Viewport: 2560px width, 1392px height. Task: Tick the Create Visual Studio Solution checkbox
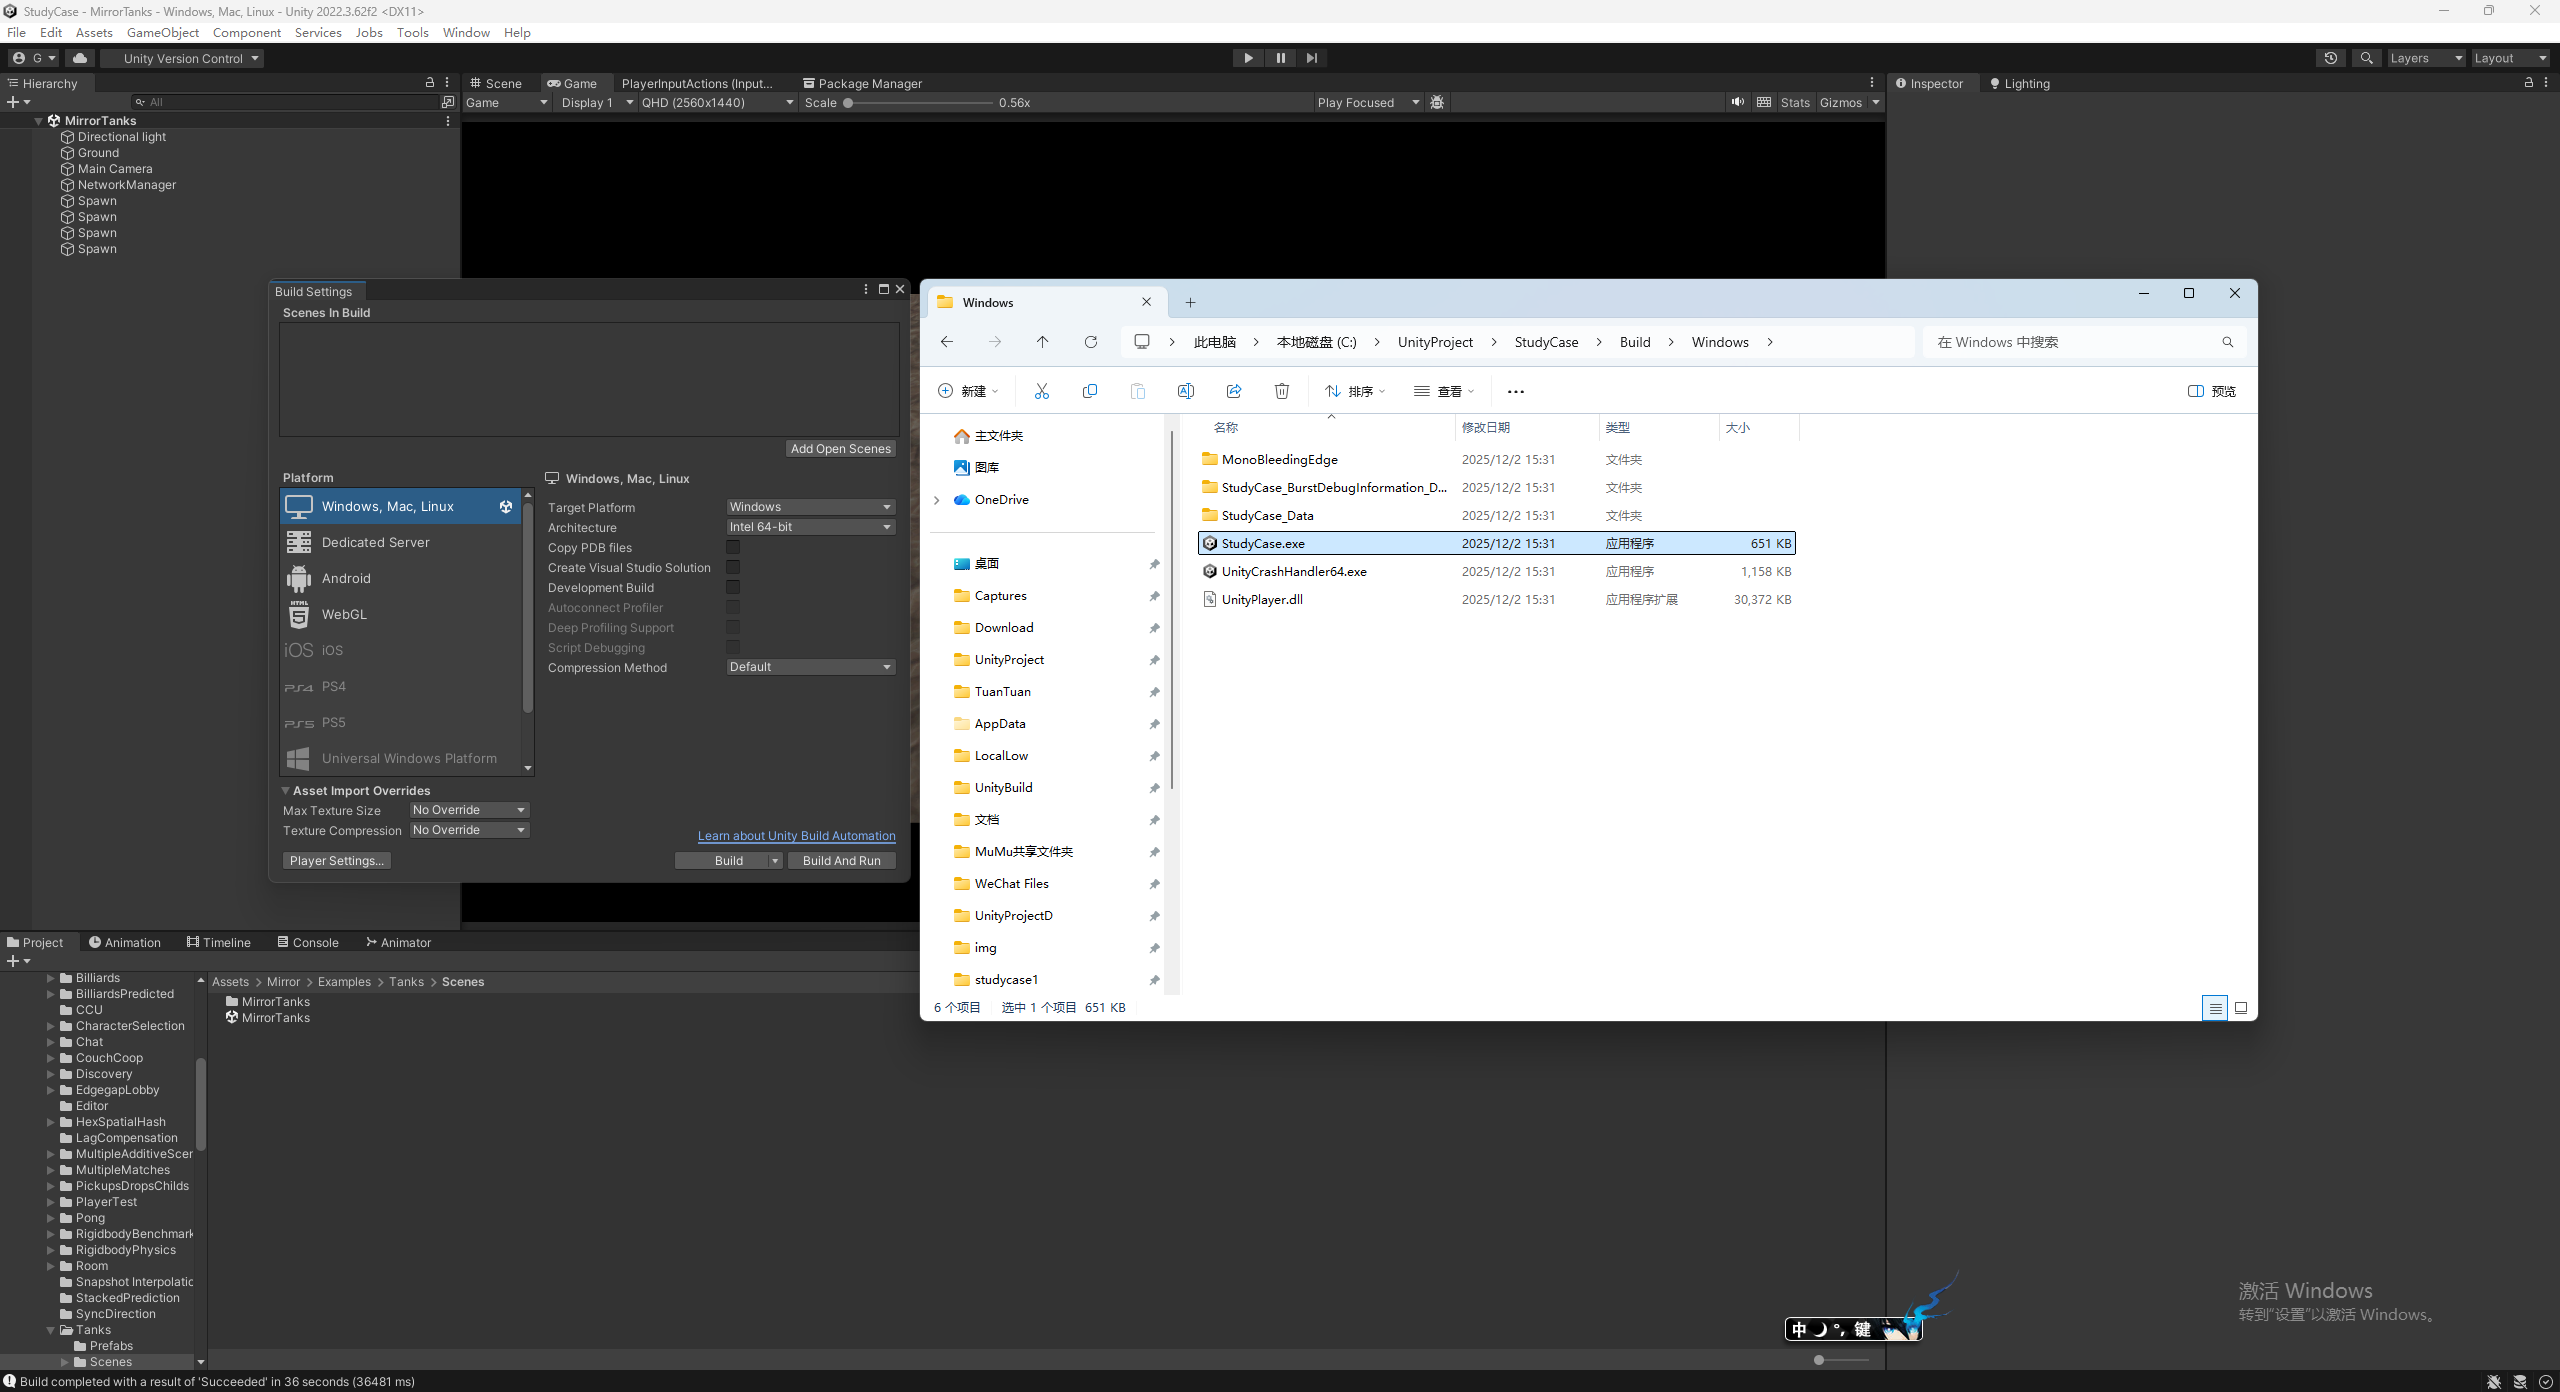tap(733, 567)
